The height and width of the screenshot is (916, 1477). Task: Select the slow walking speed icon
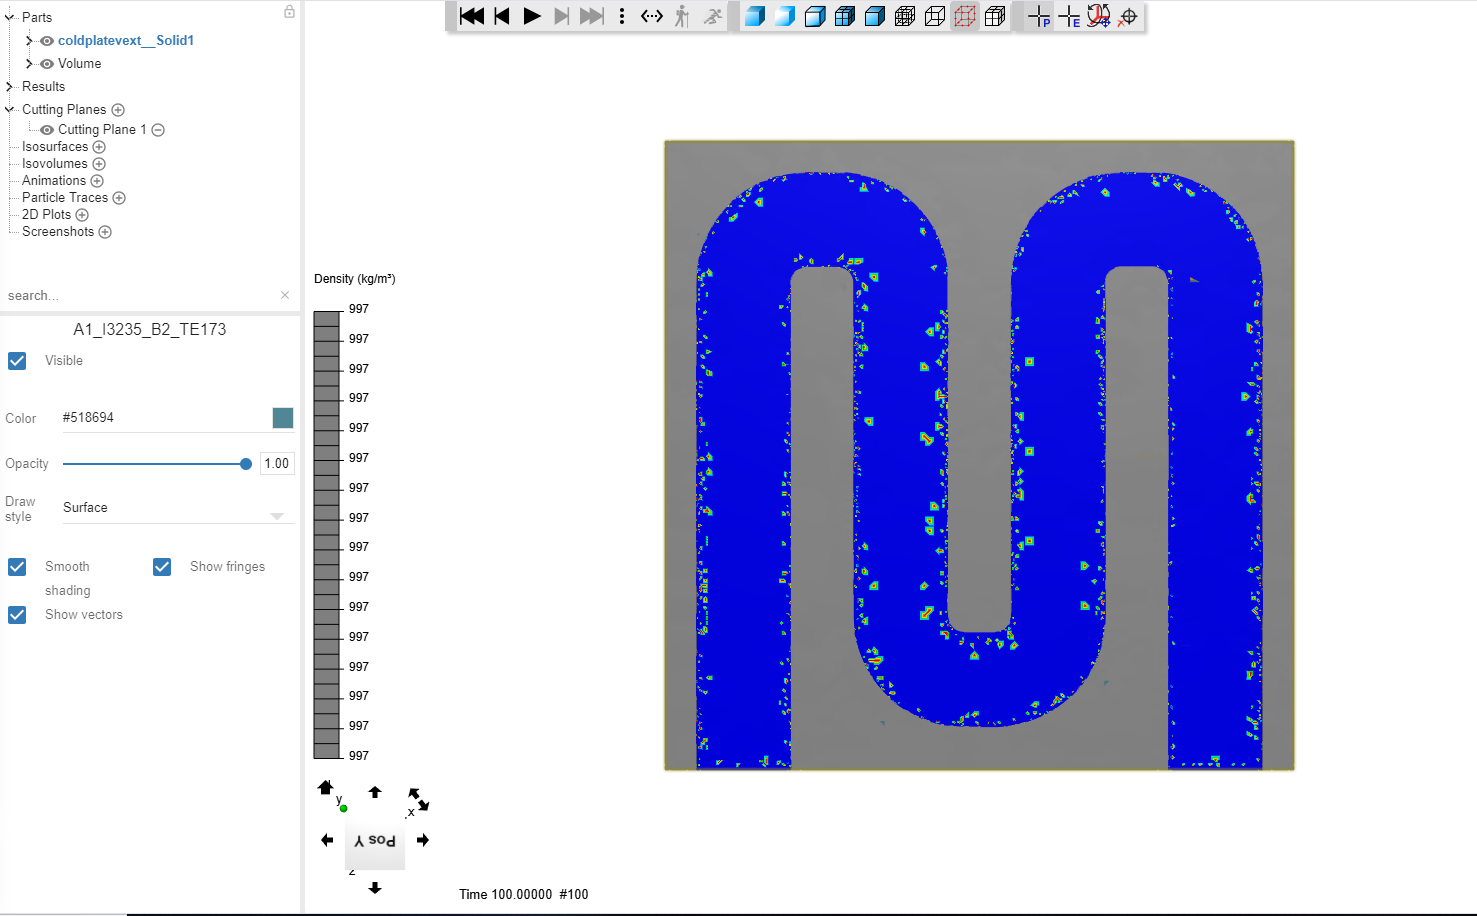[x=682, y=16]
